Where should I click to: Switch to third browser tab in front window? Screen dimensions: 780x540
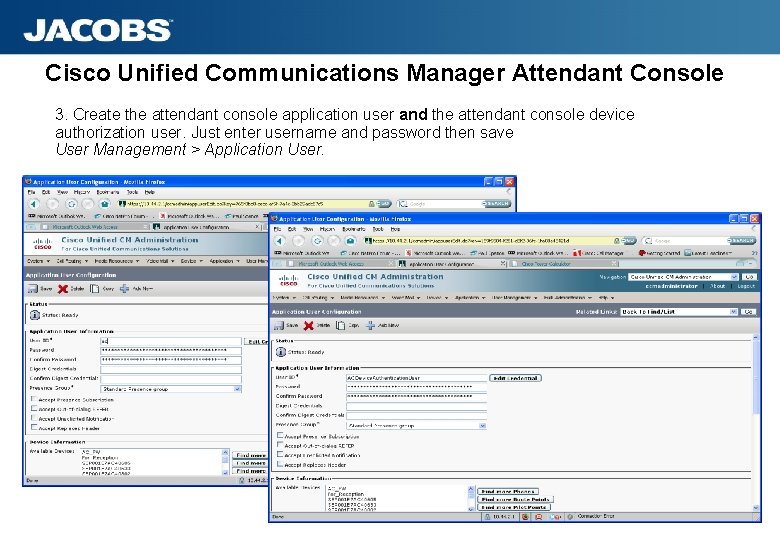[564, 264]
